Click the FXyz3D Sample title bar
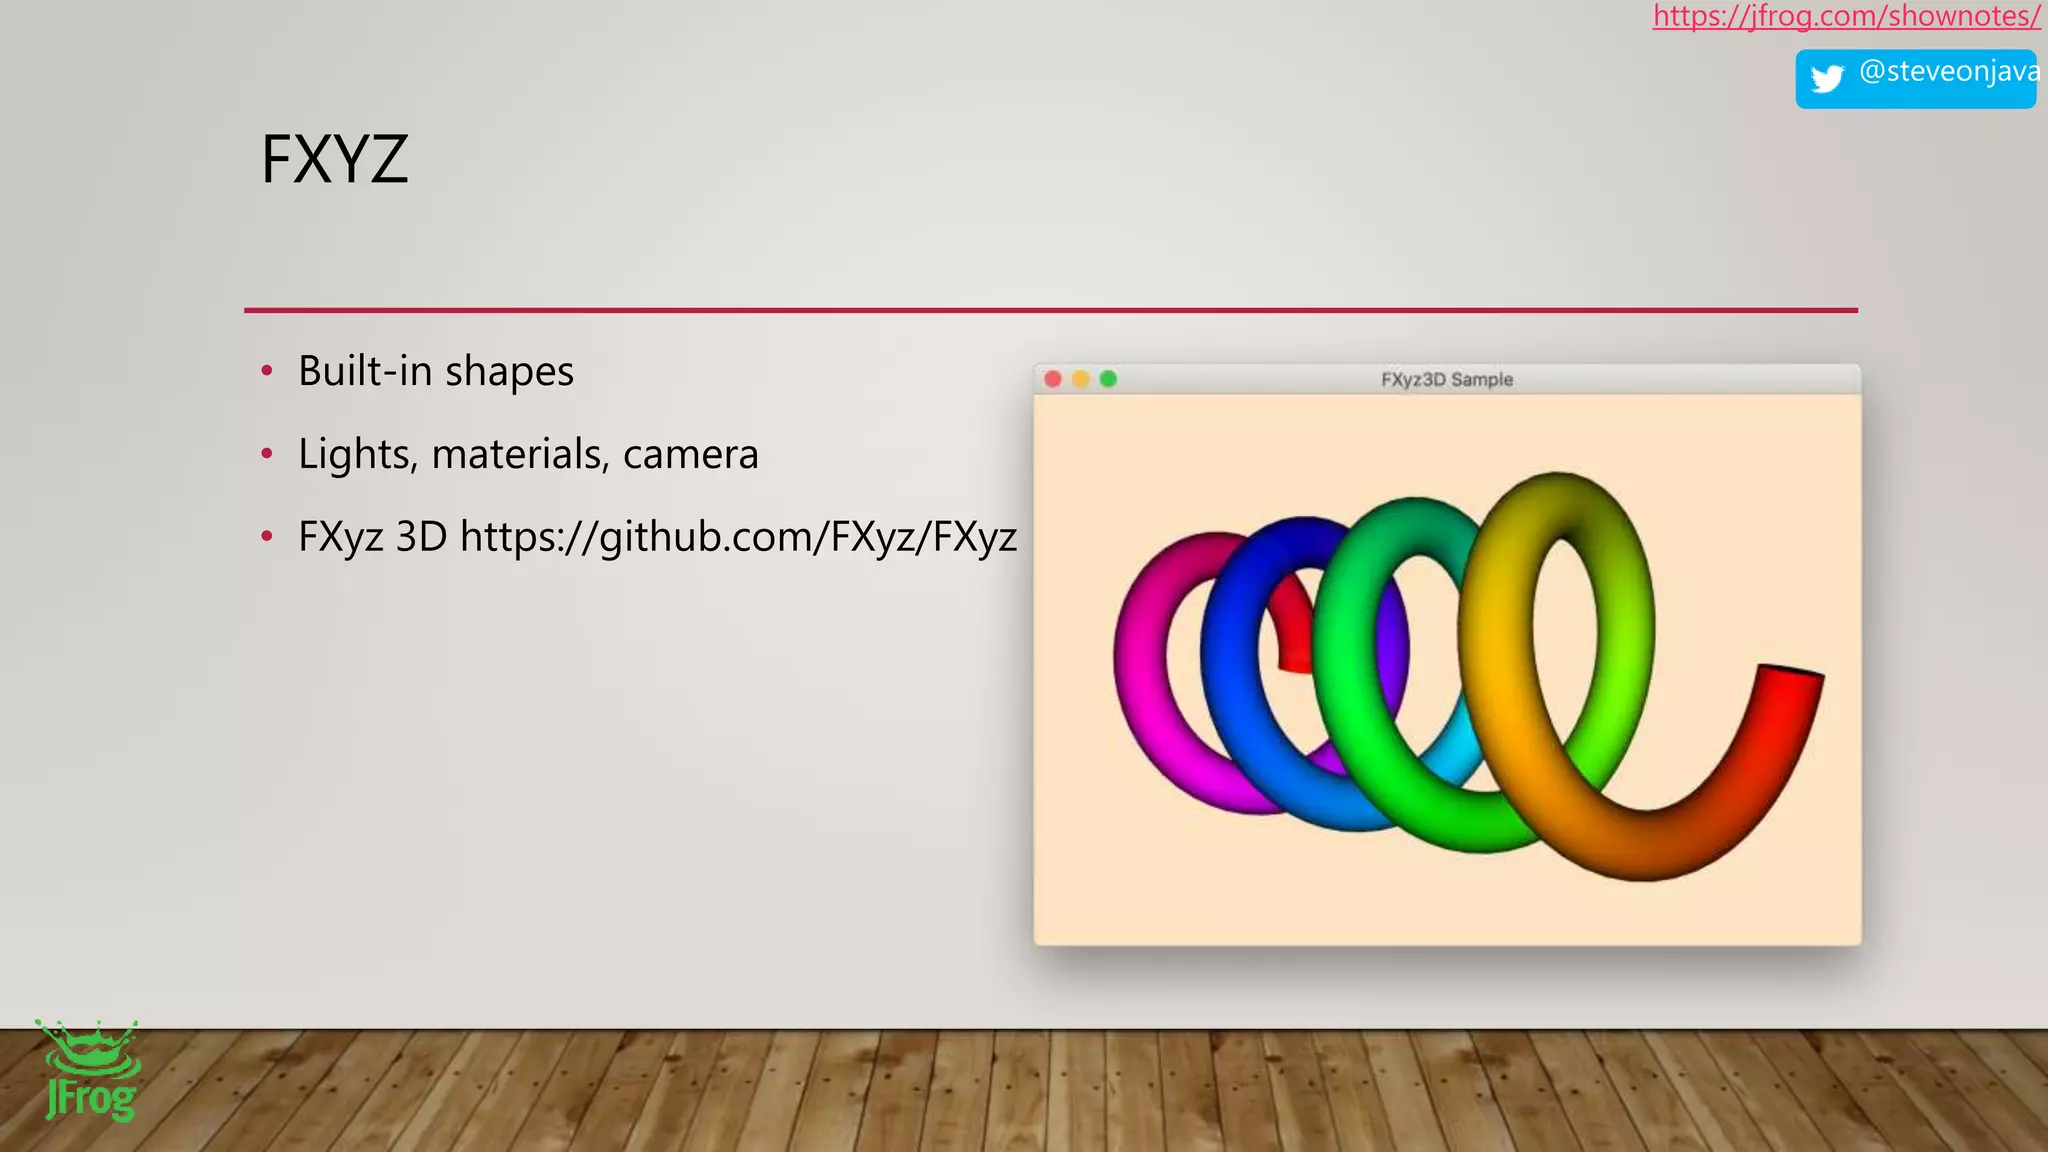The width and height of the screenshot is (2048, 1152). tap(1447, 379)
